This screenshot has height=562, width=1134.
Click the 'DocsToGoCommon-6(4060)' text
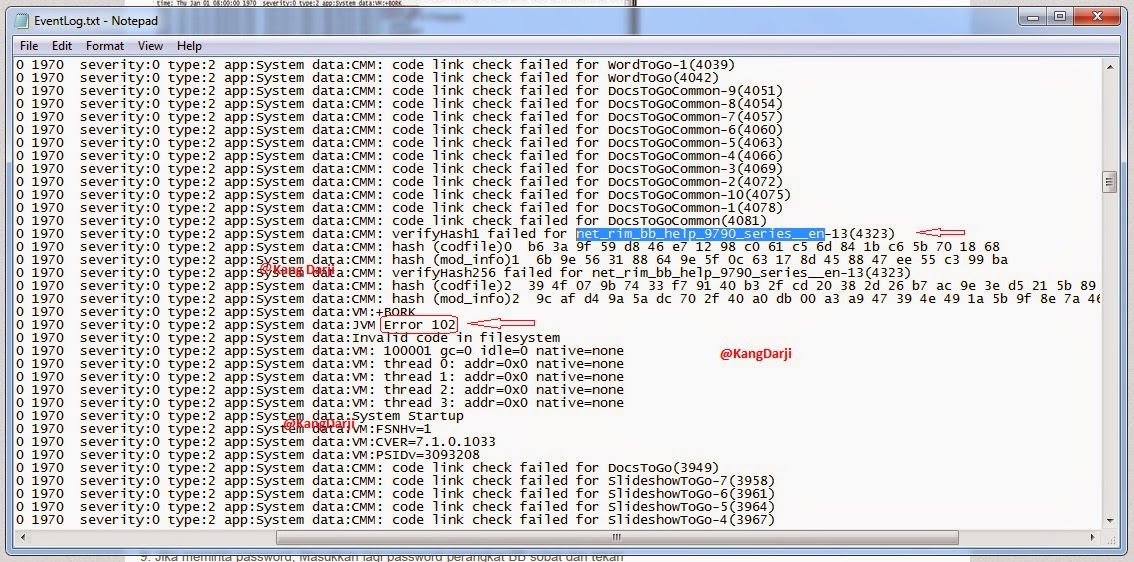point(696,129)
